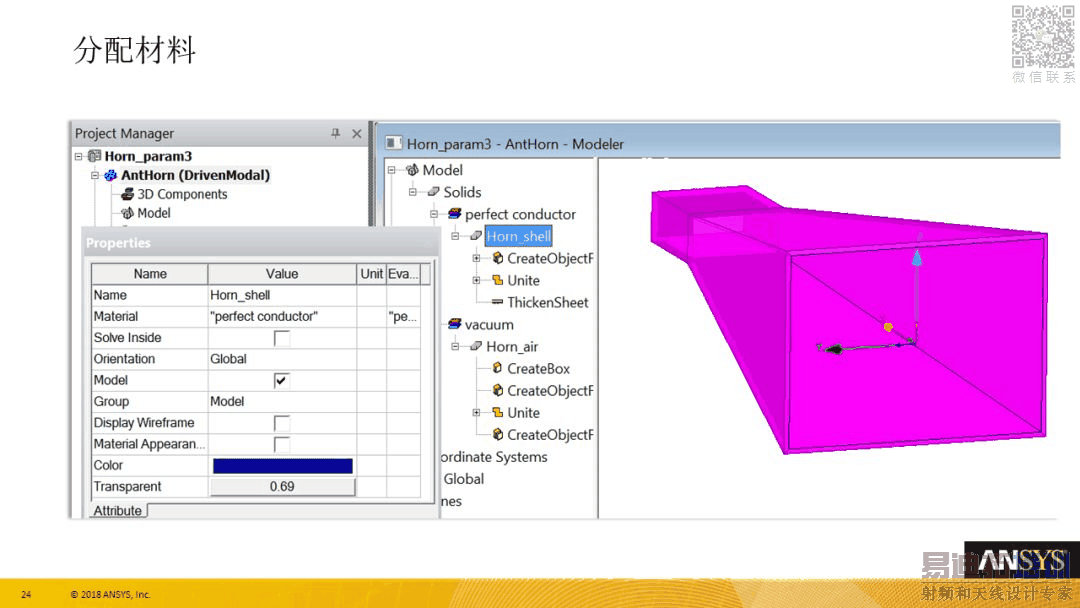Open the Transparent 0.69 button
This screenshot has height=608, width=1080.
(282, 487)
